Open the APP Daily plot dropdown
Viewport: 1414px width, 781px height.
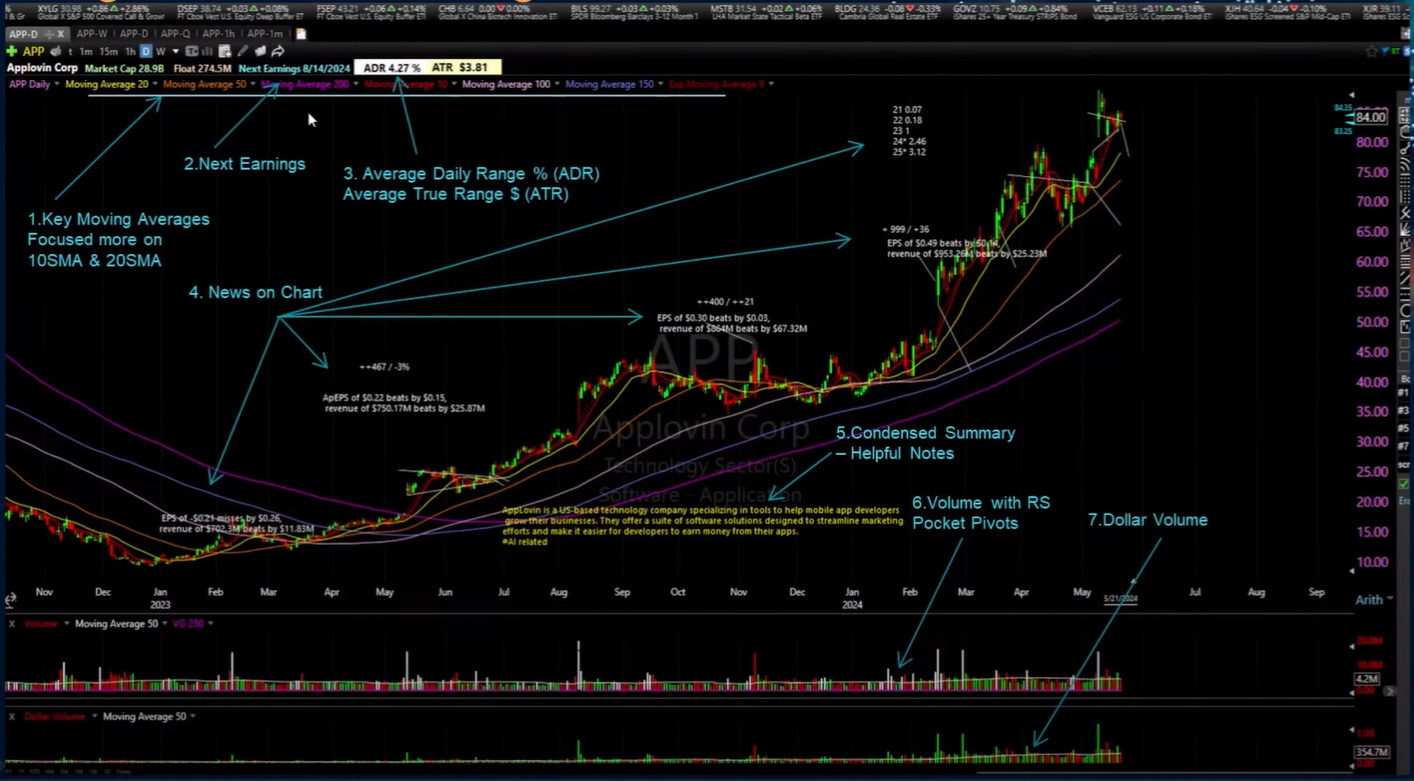(x=57, y=85)
